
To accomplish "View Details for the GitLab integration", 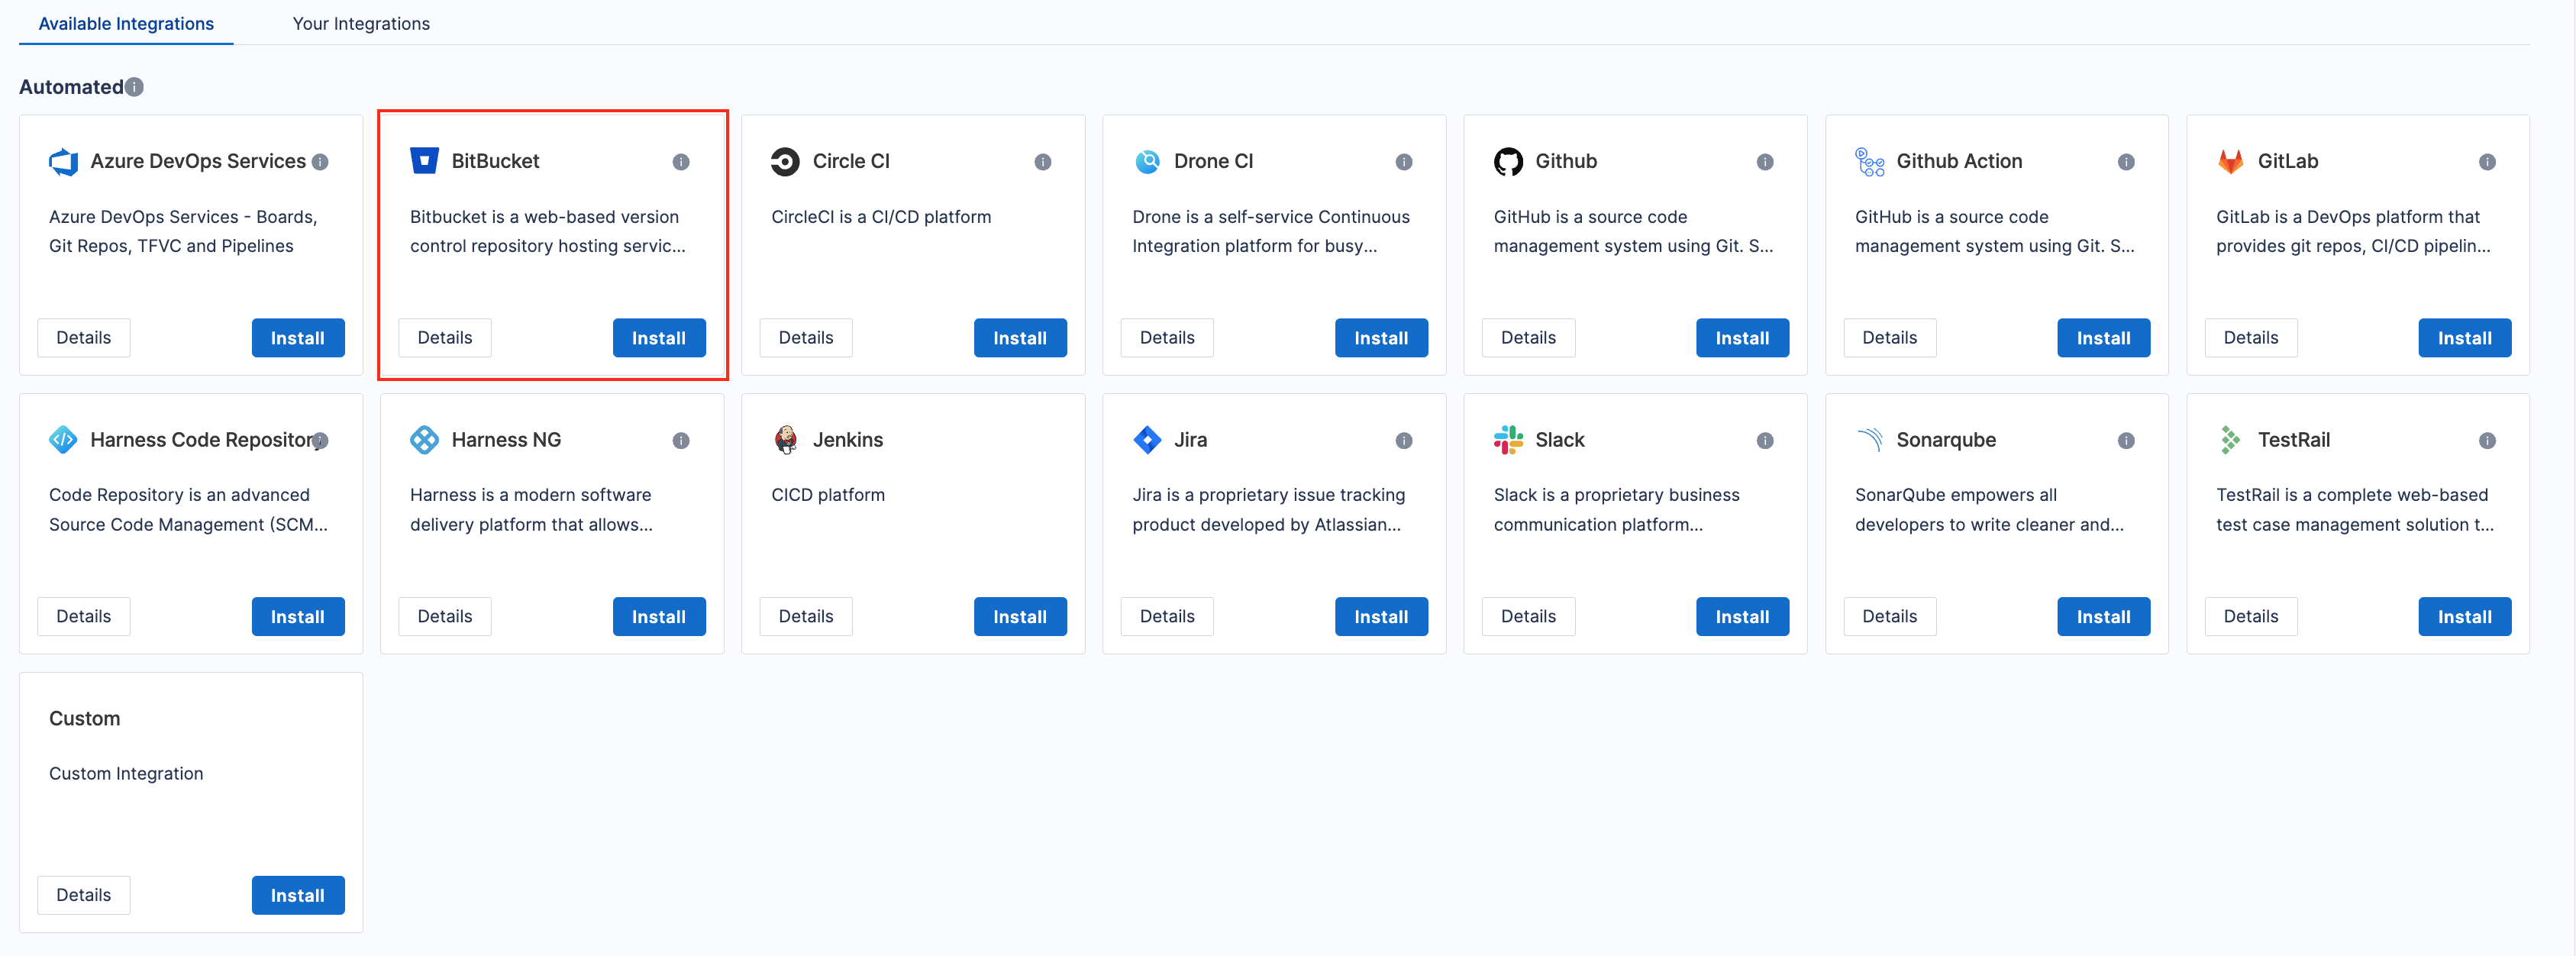I will point(2251,337).
